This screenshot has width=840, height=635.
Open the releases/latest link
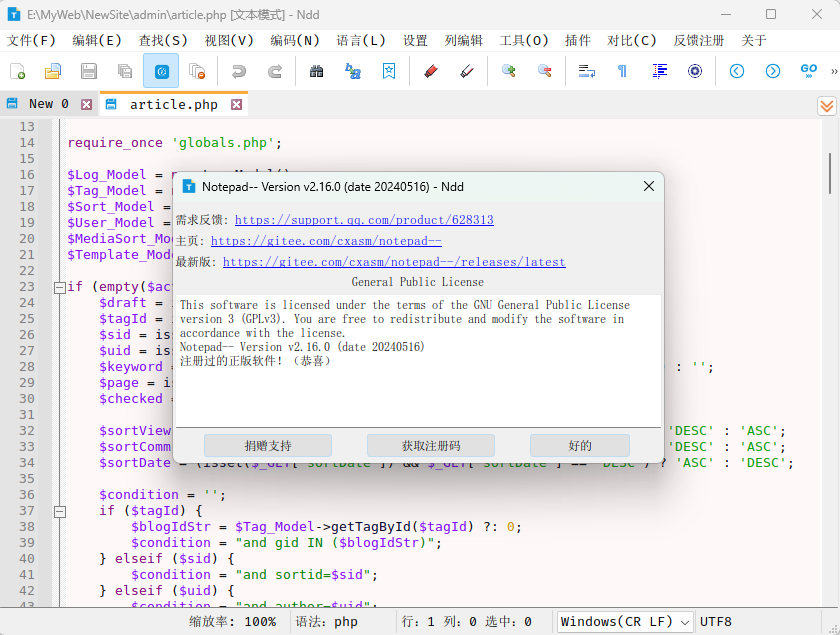click(394, 262)
